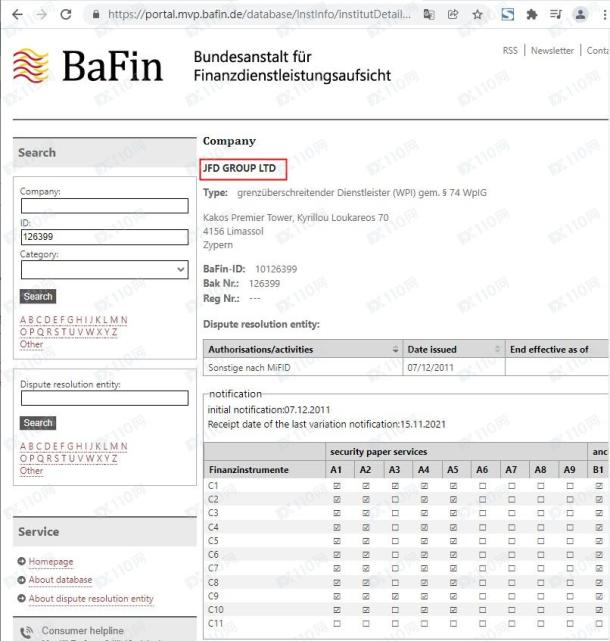Viewport: 610px width, 641px height.
Task: Open the browser three-dot menu
Action: pos(605,15)
